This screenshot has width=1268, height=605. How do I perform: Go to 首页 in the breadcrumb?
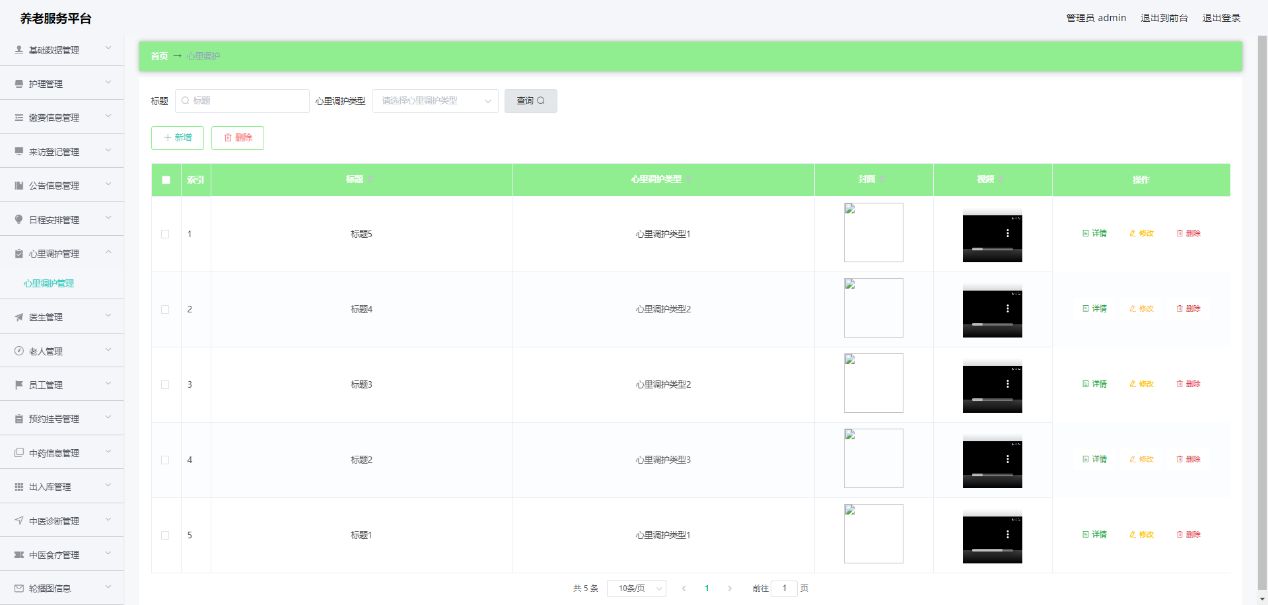tap(159, 56)
